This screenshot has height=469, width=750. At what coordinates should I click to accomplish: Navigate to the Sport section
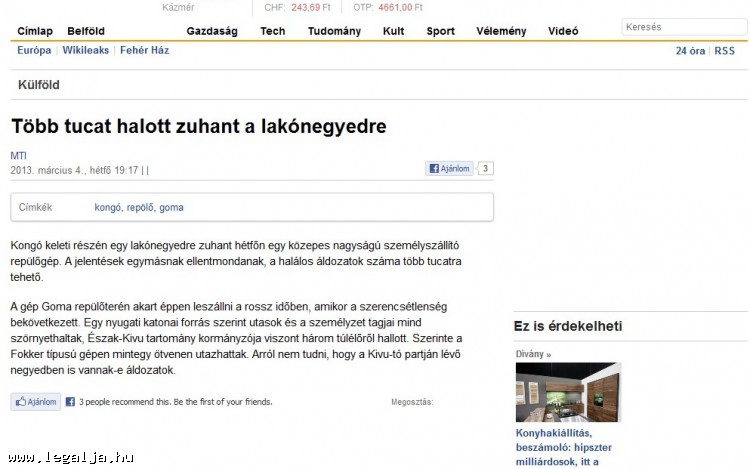tap(440, 31)
